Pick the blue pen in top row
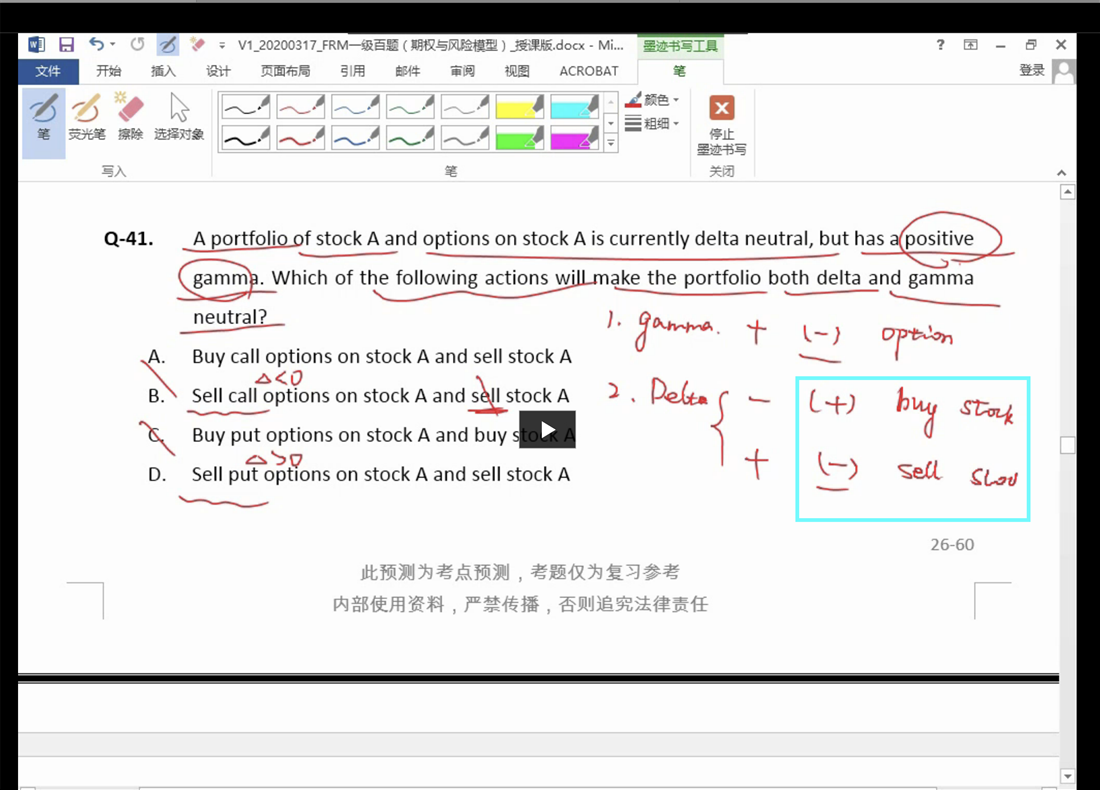The image size is (1100, 790). click(x=355, y=107)
